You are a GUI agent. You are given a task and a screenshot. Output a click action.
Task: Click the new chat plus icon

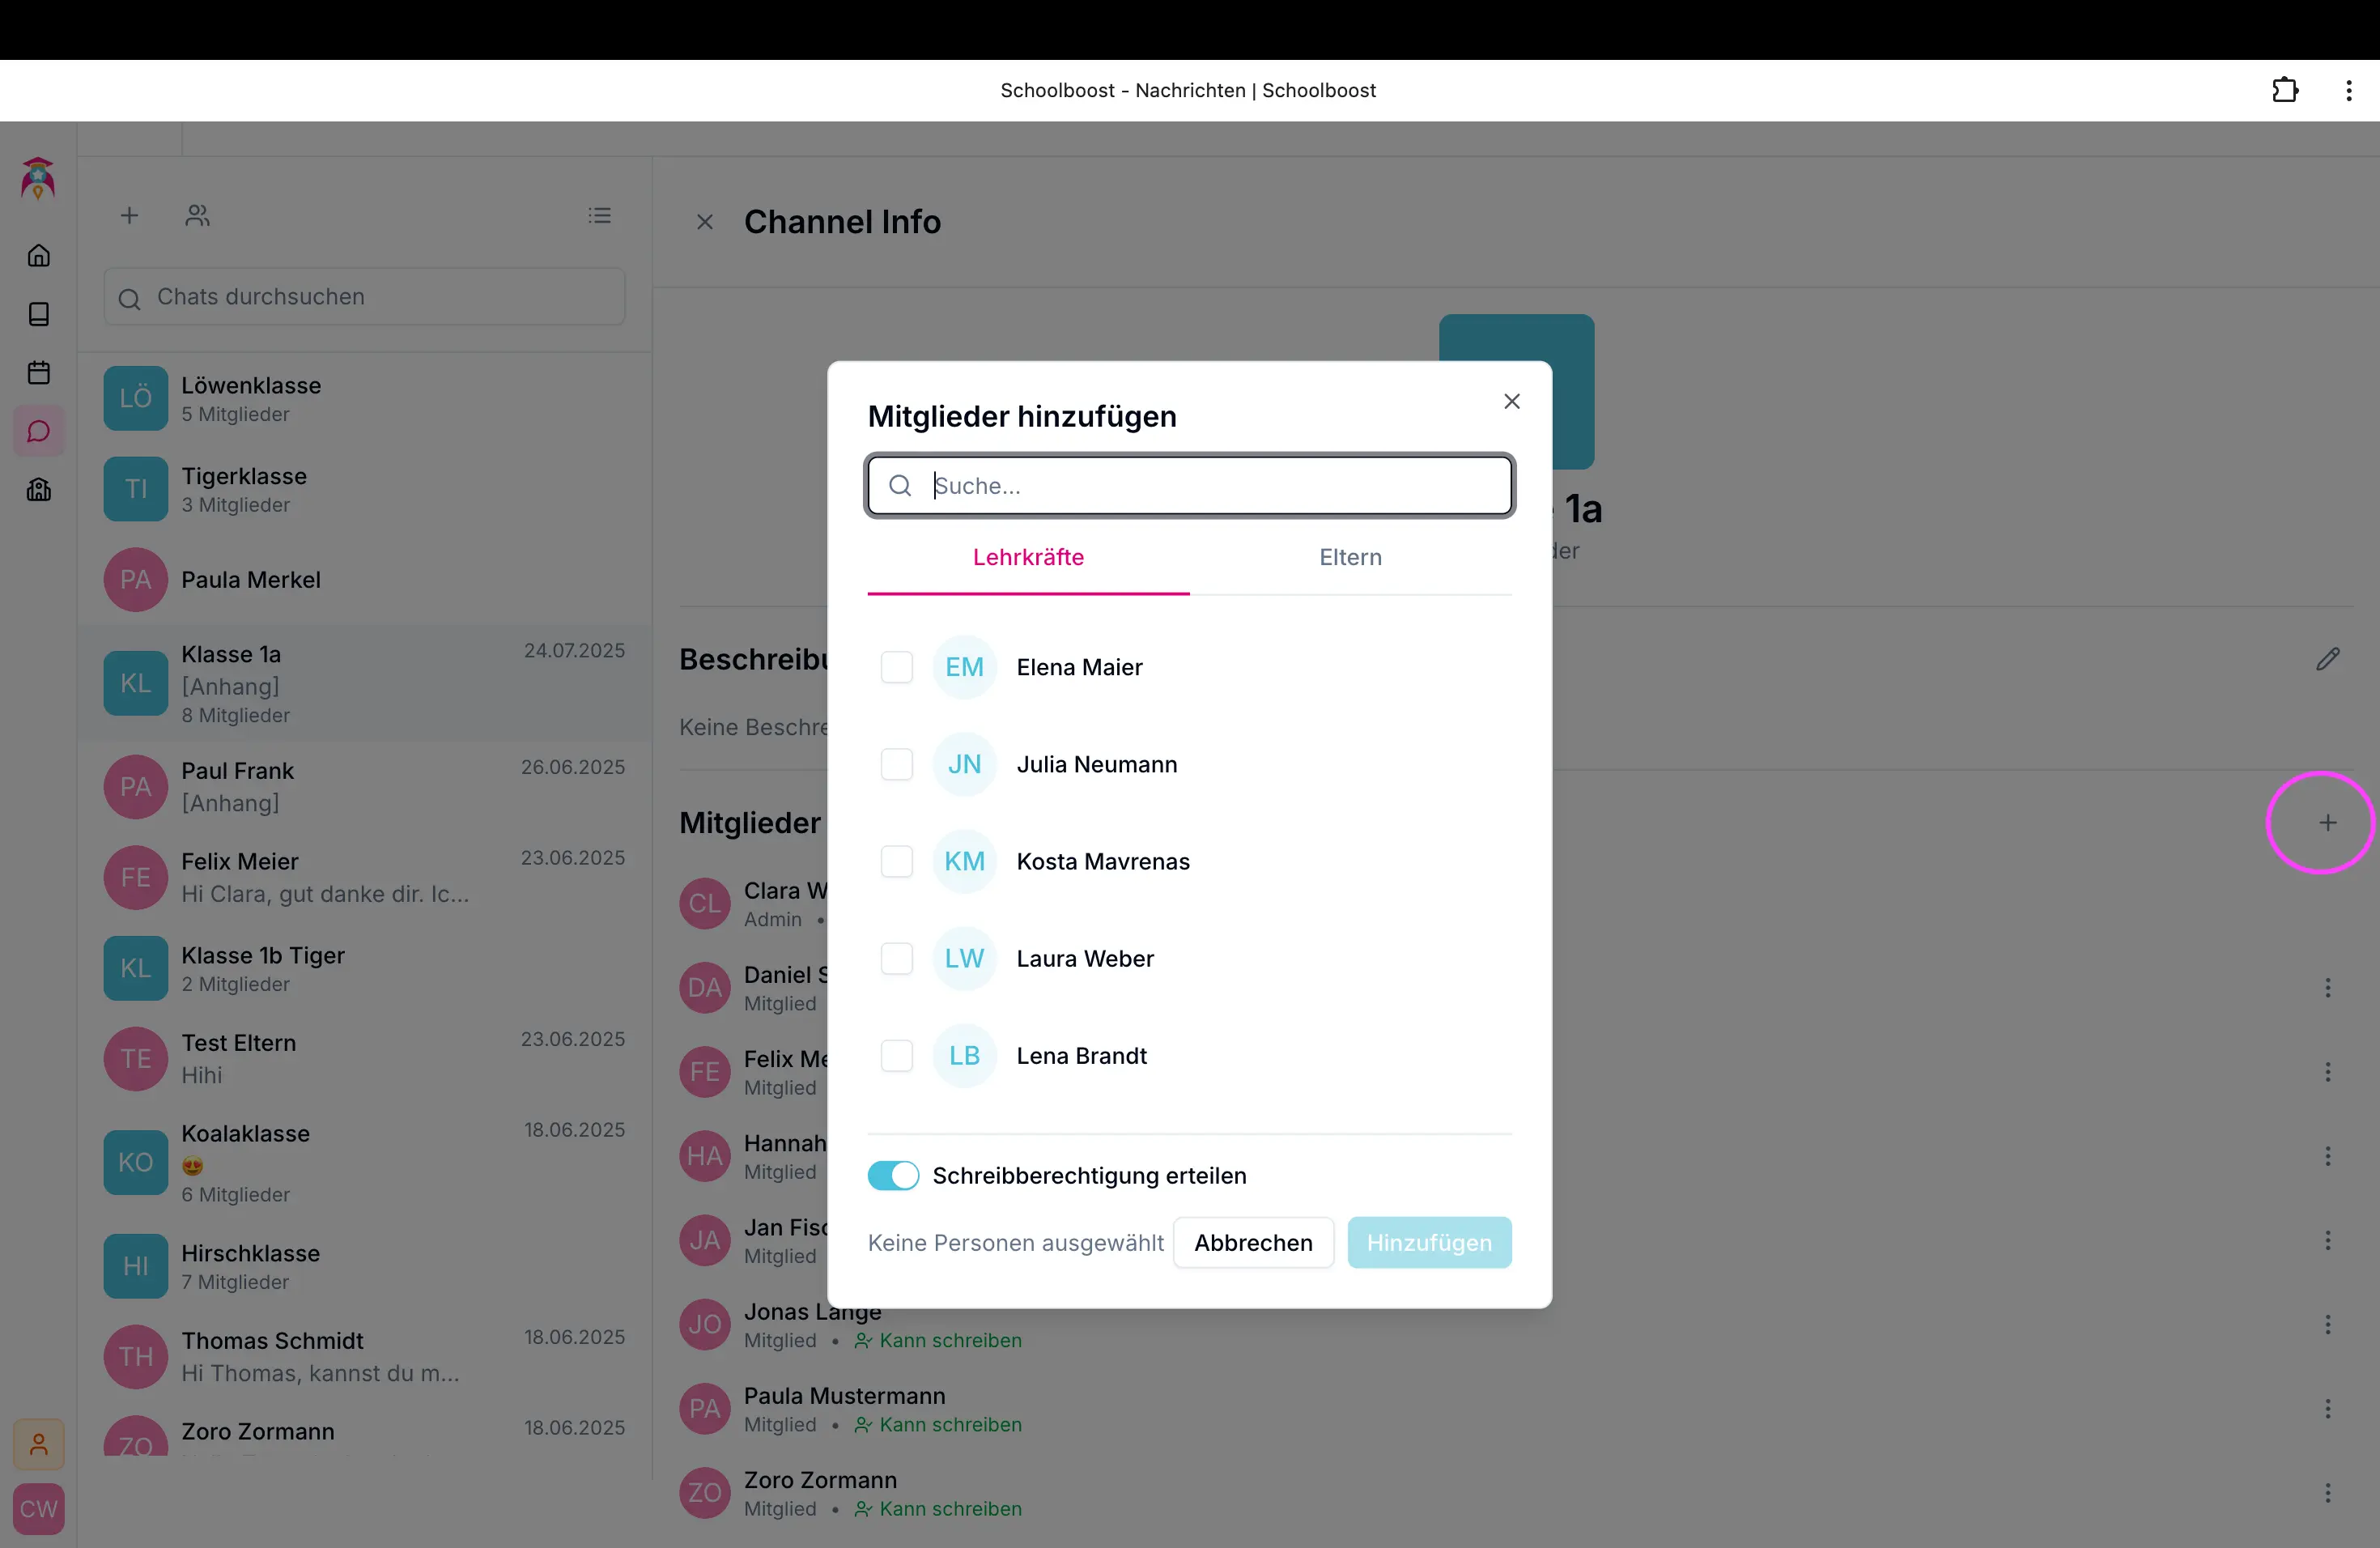click(129, 216)
